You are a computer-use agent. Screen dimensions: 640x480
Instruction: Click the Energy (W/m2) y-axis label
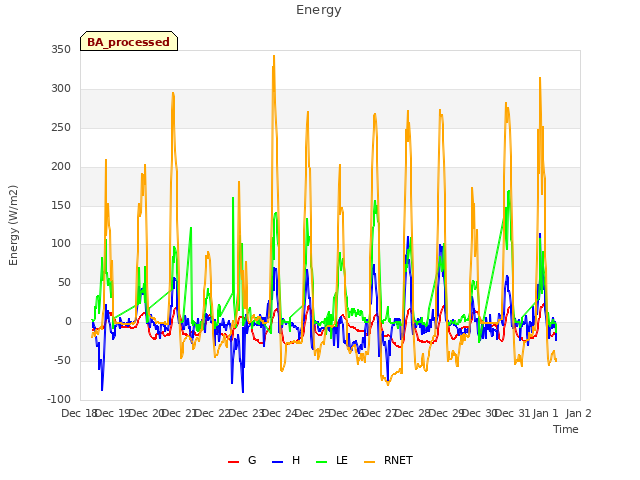[13, 225]
